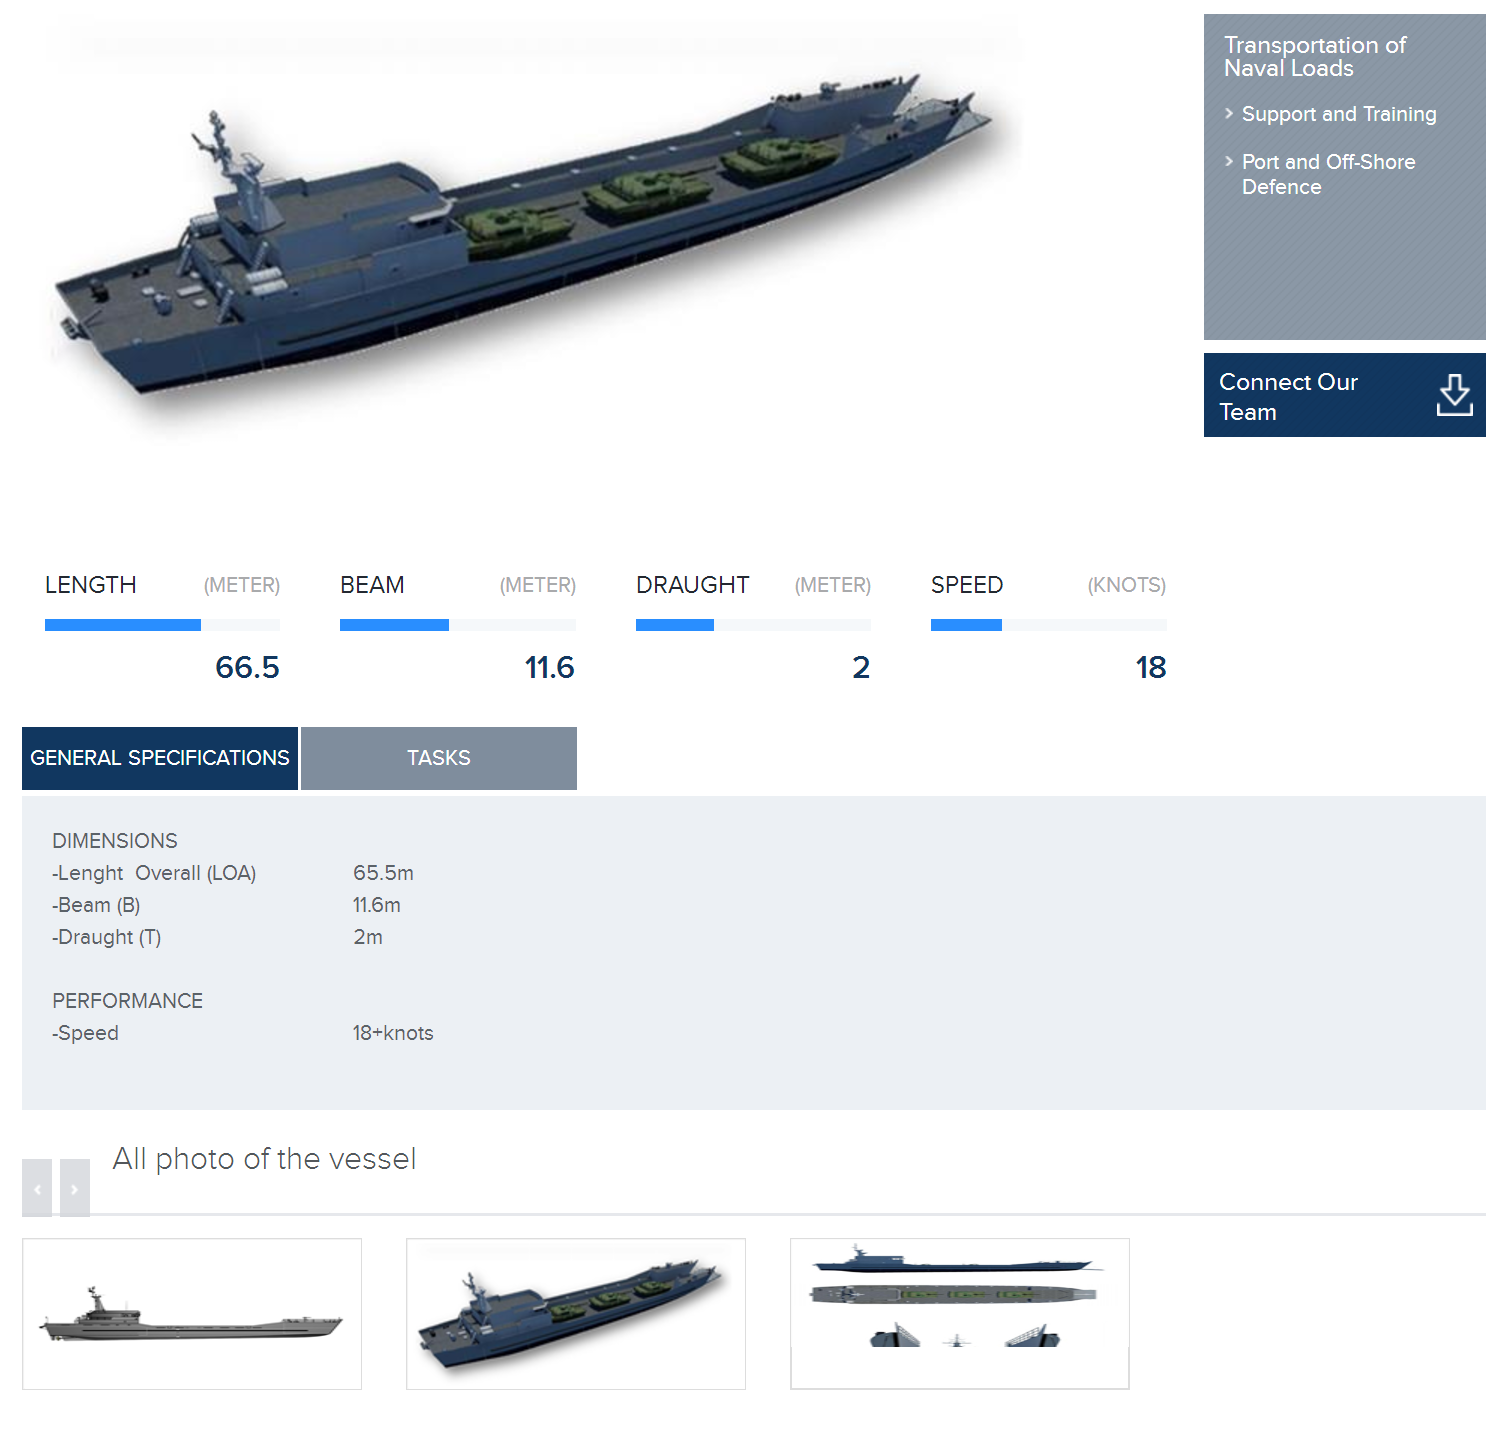The width and height of the screenshot is (1505, 1439).
Task: Click Transportation of Naval Loads heading
Action: click(1314, 57)
